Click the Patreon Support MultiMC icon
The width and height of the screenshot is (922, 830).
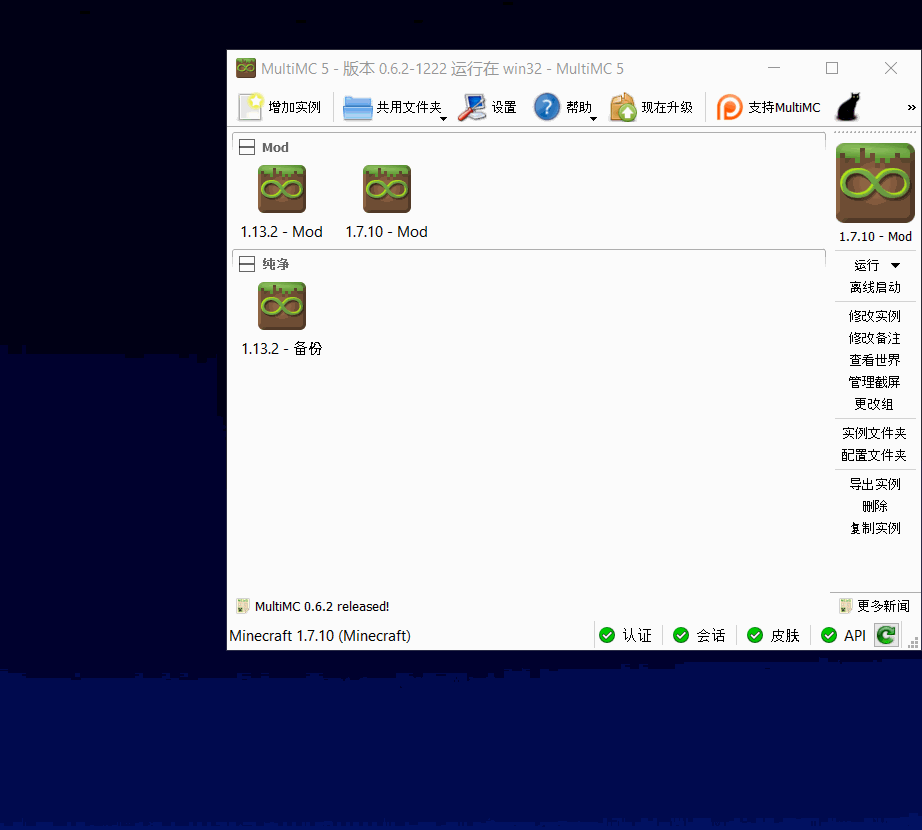tap(729, 108)
